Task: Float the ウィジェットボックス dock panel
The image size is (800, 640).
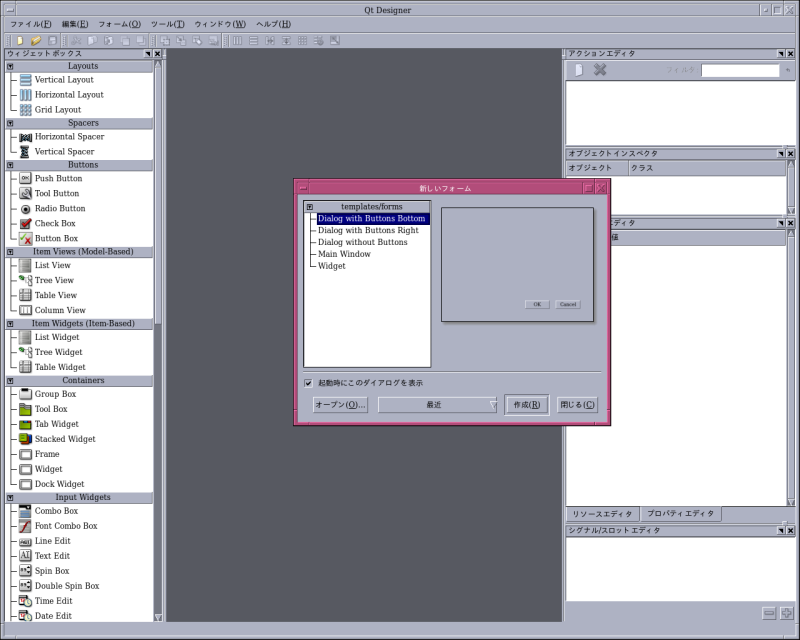Action: pyautogui.click(x=148, y=54)
